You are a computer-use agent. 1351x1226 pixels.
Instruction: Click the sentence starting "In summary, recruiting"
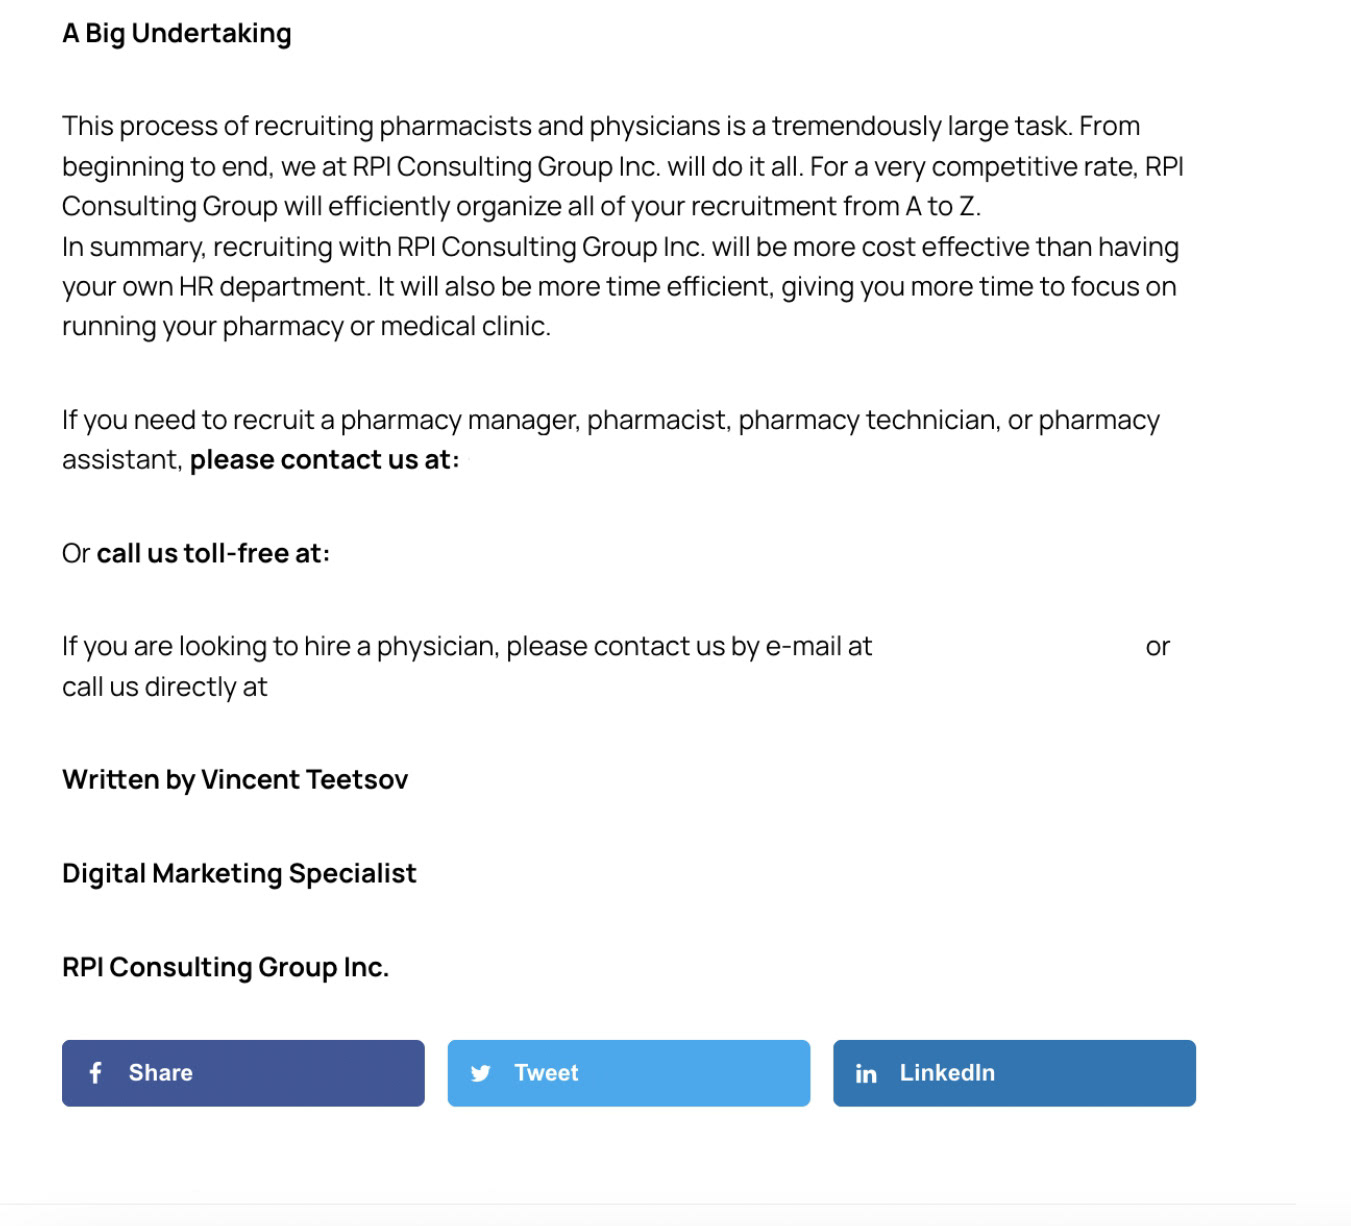(x=620, y=247)
